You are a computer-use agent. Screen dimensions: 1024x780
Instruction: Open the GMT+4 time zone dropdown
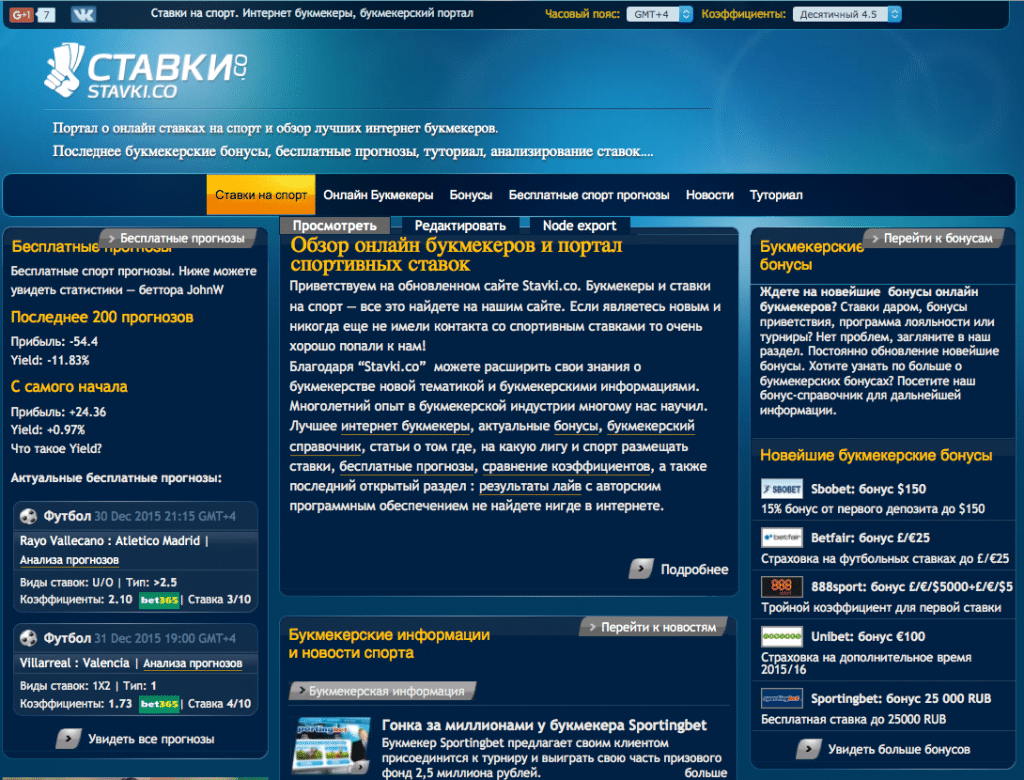coord(660,15)
